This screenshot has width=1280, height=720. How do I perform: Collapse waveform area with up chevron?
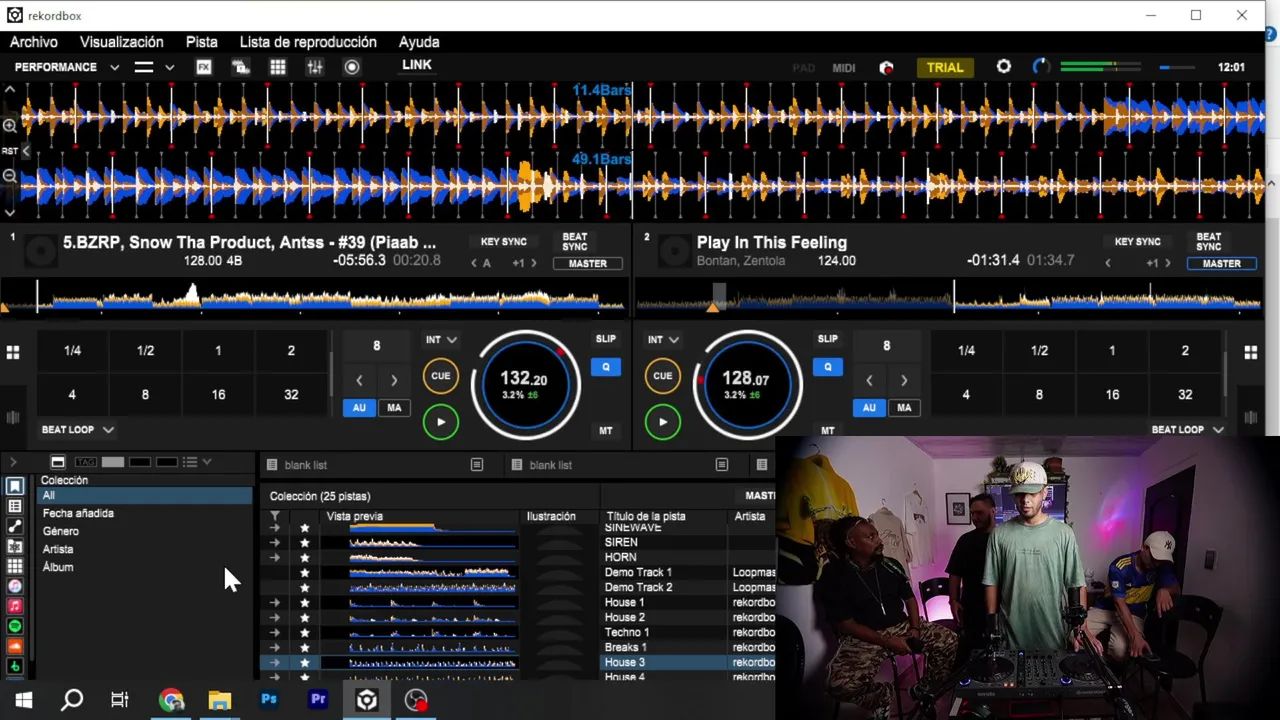point(10,90)
